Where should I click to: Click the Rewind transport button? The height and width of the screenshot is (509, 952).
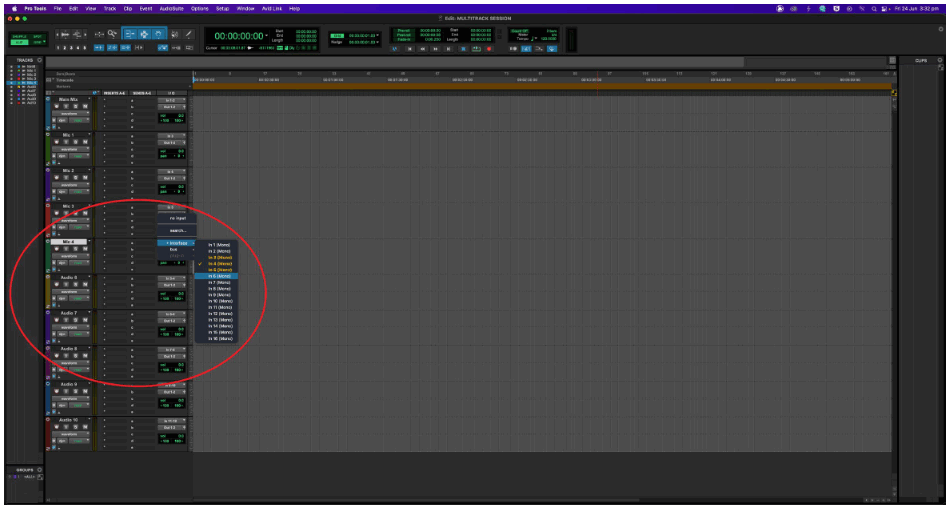point(423,49)
